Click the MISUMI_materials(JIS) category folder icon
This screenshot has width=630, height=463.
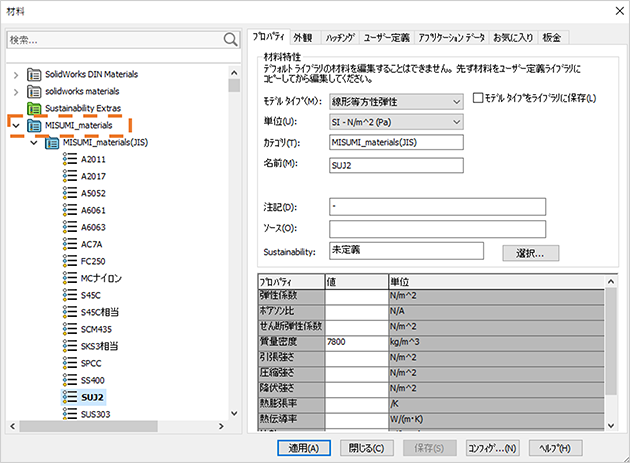[52, 142]
